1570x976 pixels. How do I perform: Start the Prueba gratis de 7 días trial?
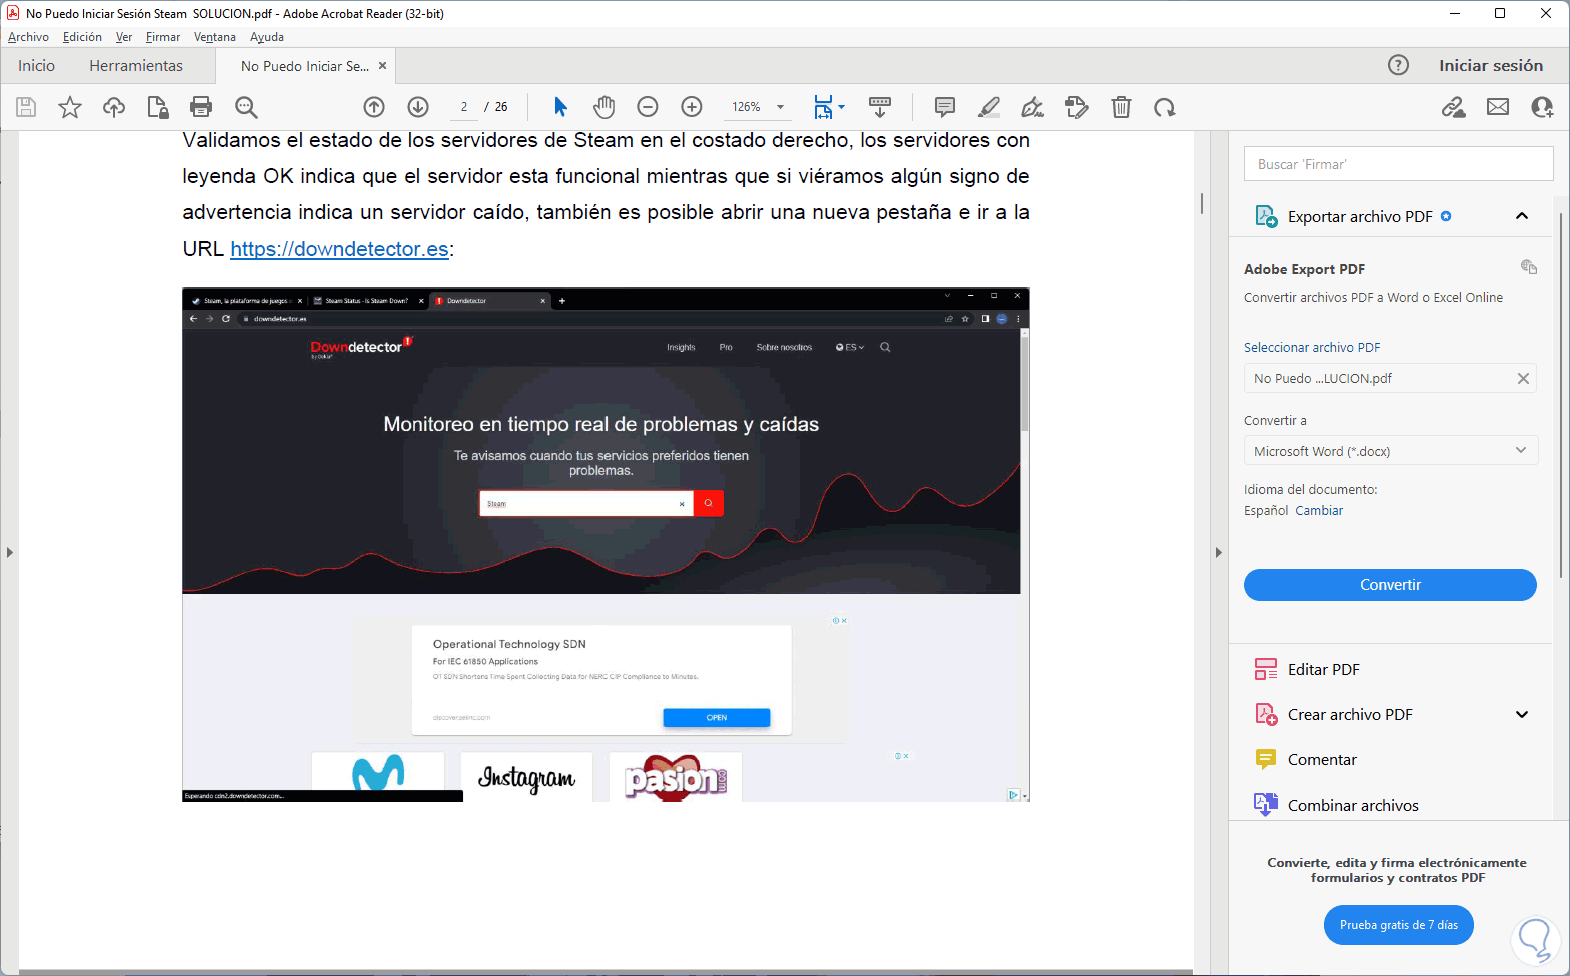1399,925
